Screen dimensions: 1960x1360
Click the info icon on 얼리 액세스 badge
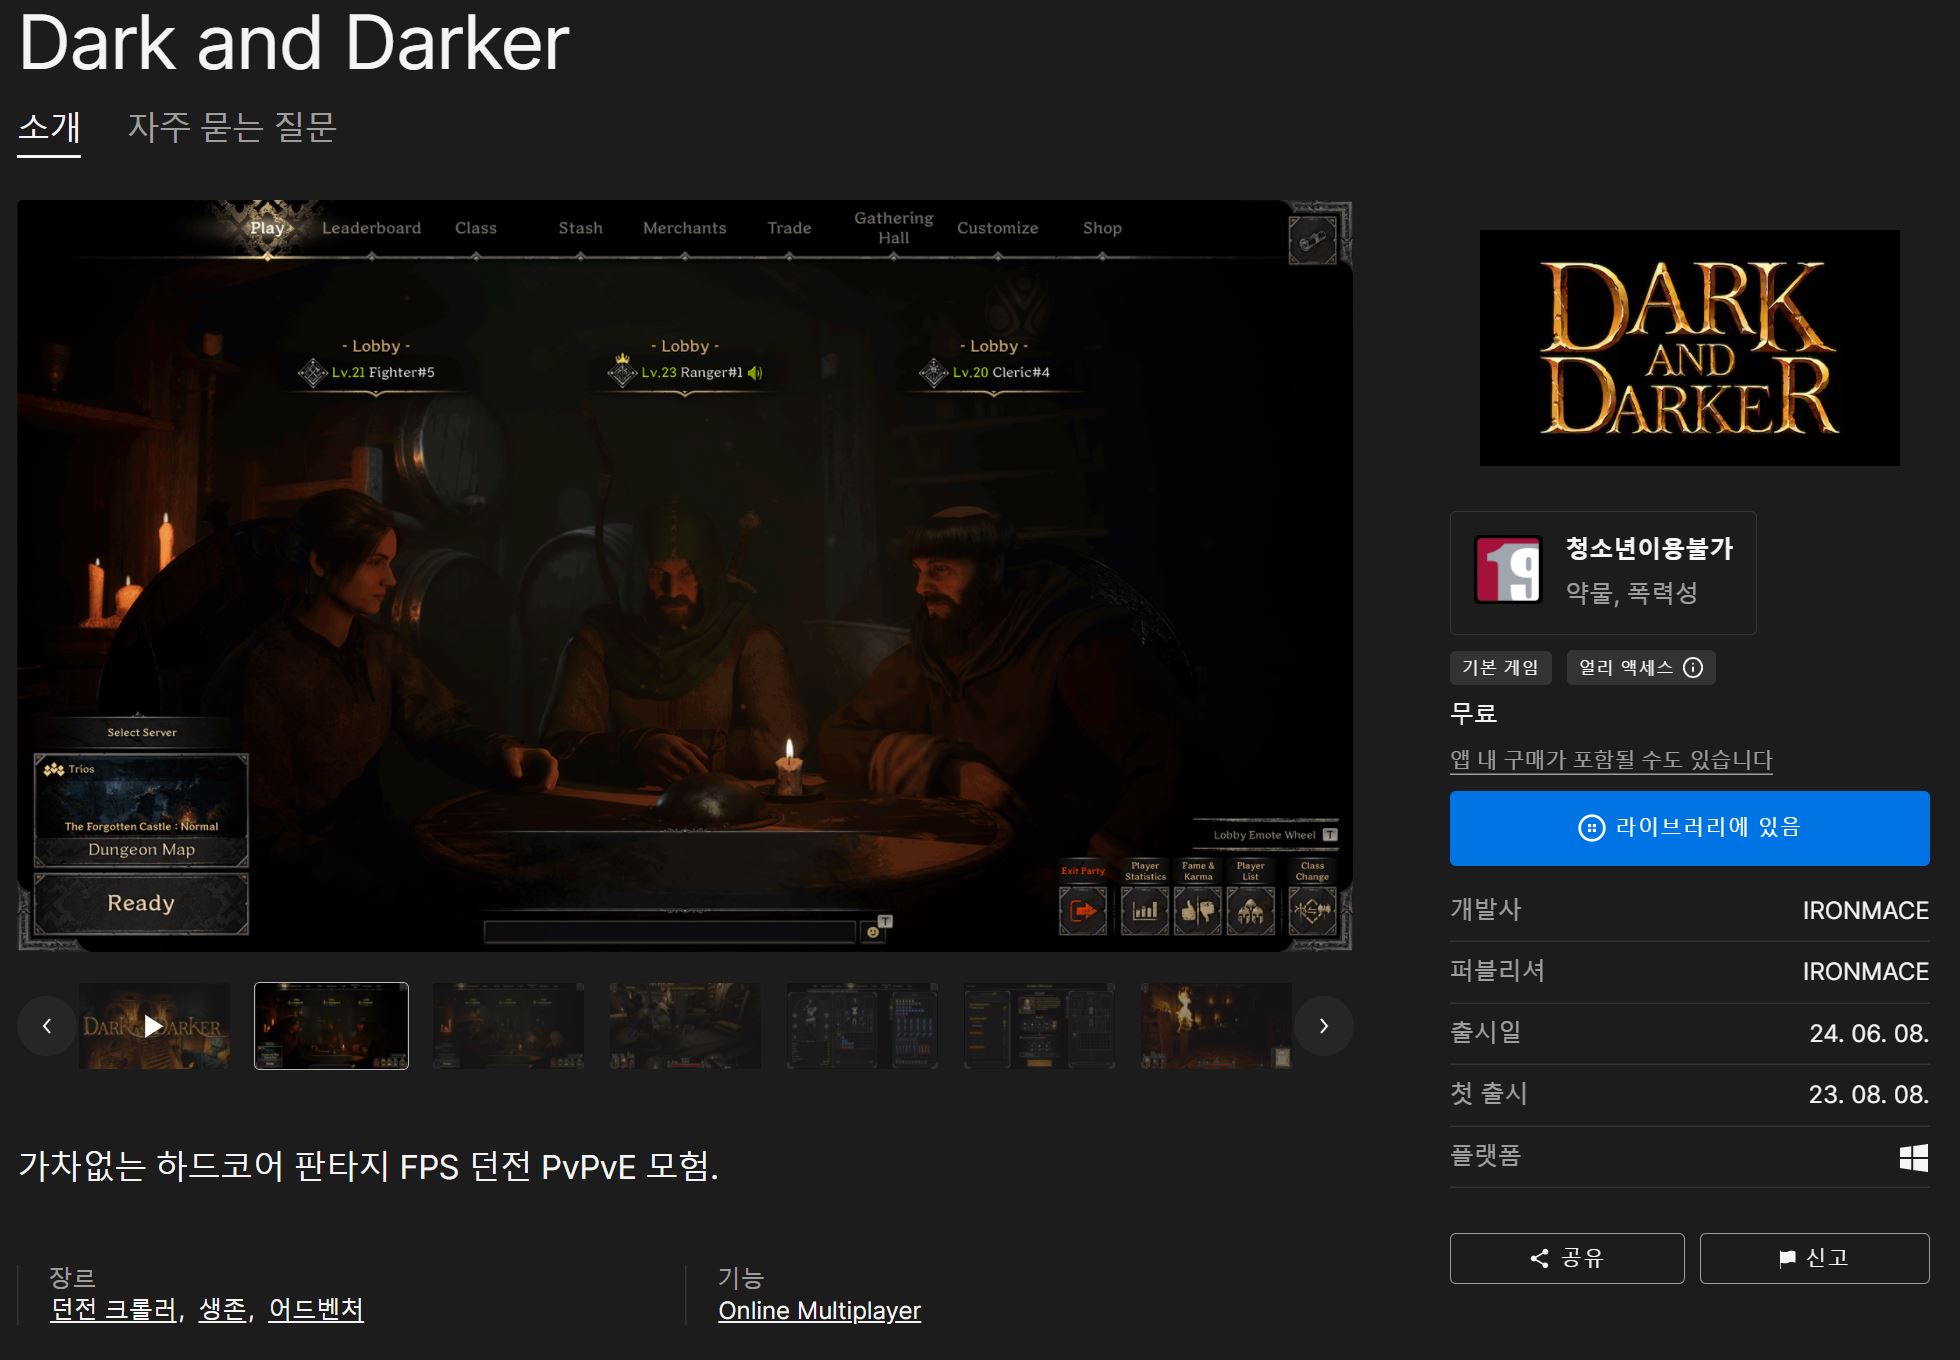click(1693, 668)
